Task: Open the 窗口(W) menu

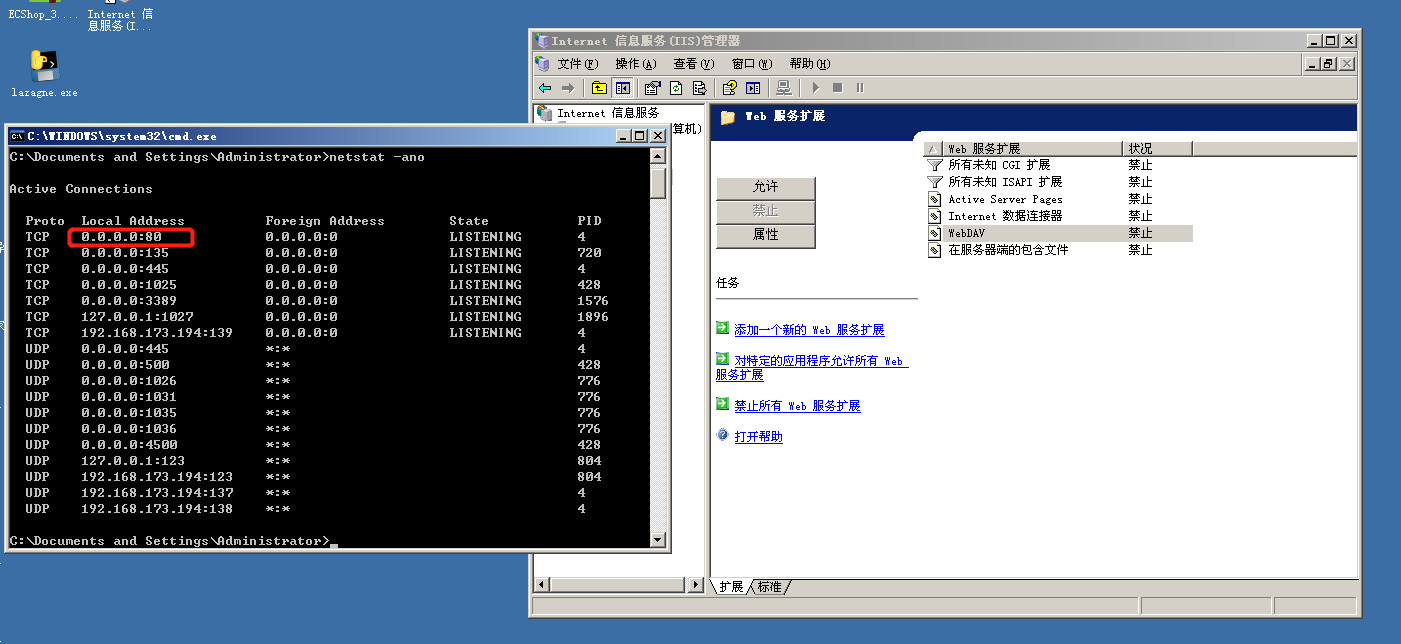Action: tap(752, 64)
